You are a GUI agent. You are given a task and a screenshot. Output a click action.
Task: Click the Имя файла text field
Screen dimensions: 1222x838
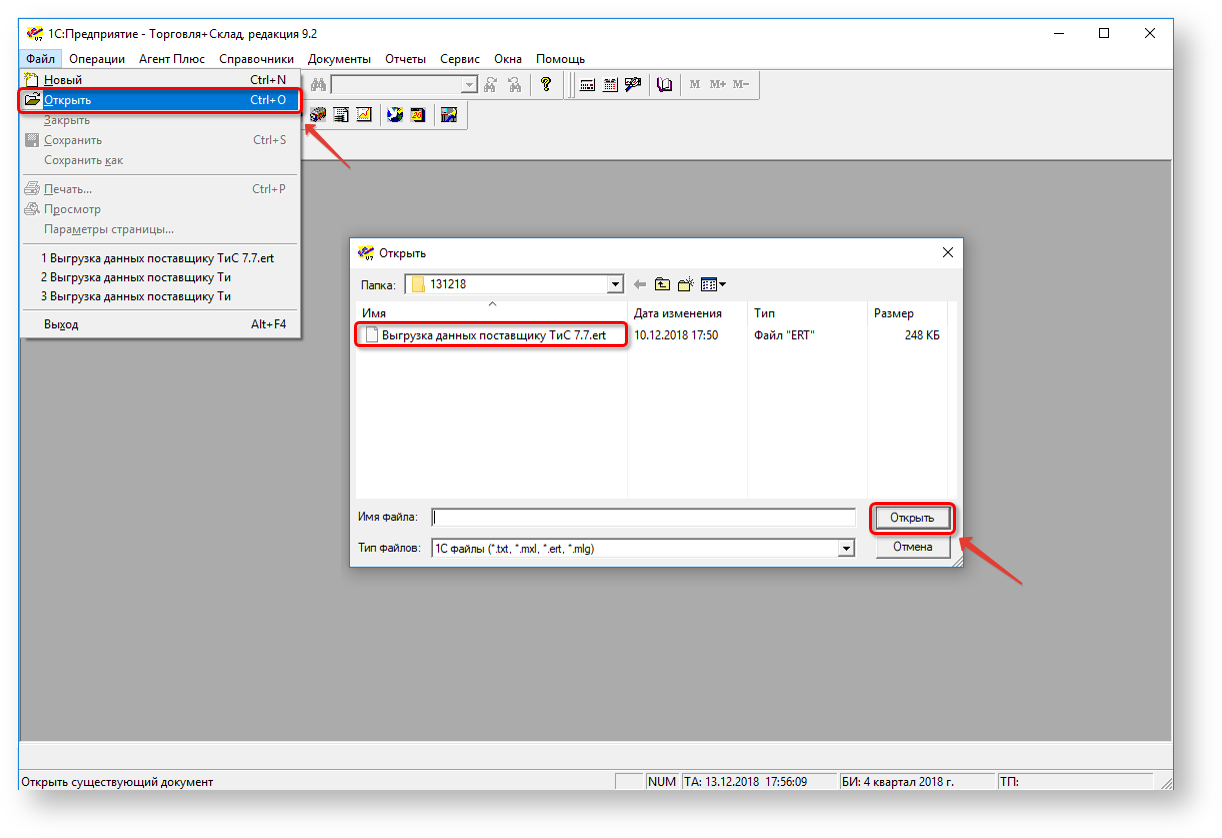point(644,518)
